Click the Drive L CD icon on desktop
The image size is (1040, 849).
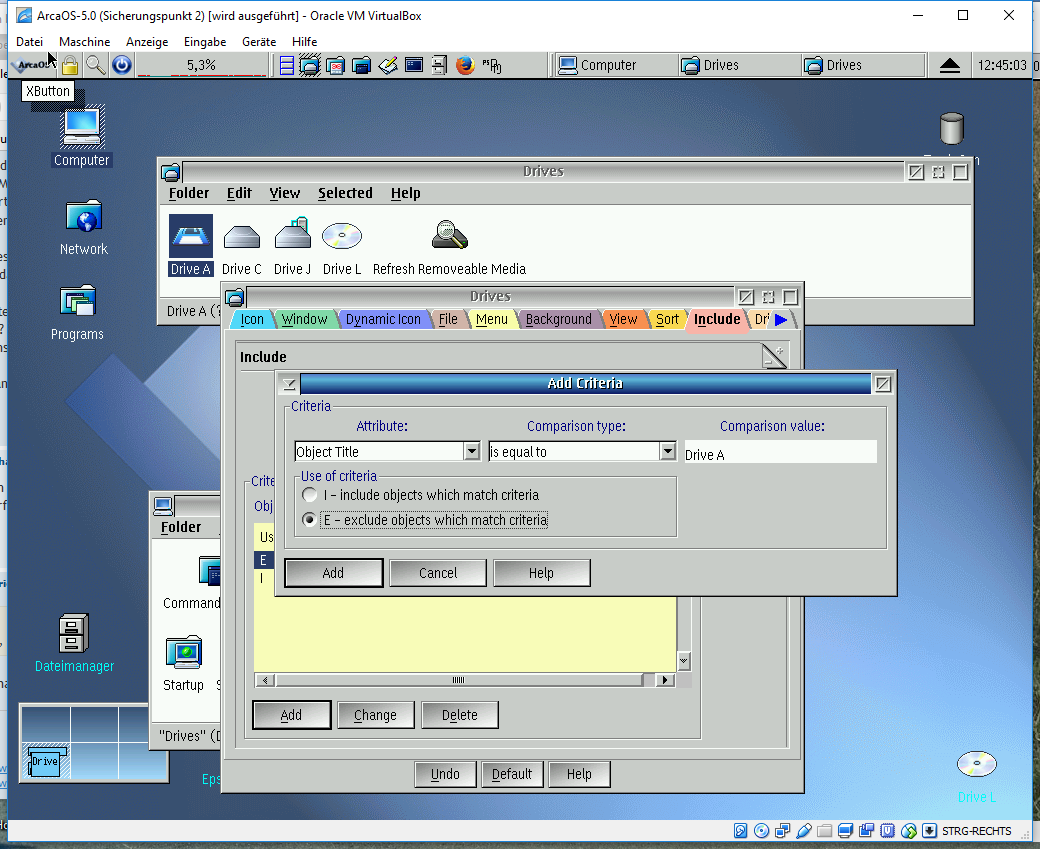click(976, 764)
